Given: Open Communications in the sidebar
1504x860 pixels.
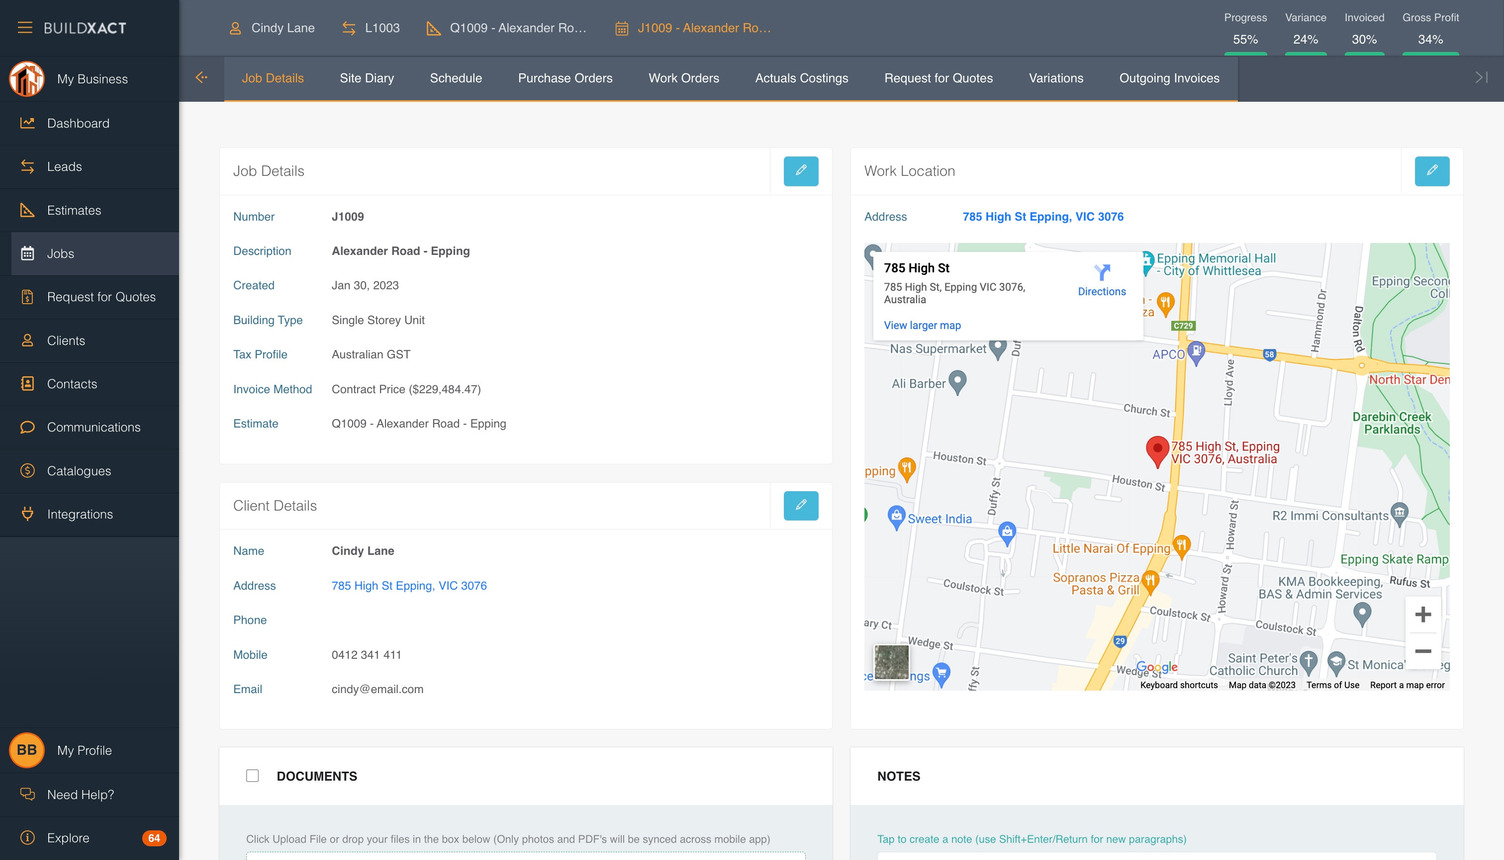Looking at the screenshot, I should pyautogui.click(x=93, y=427).
